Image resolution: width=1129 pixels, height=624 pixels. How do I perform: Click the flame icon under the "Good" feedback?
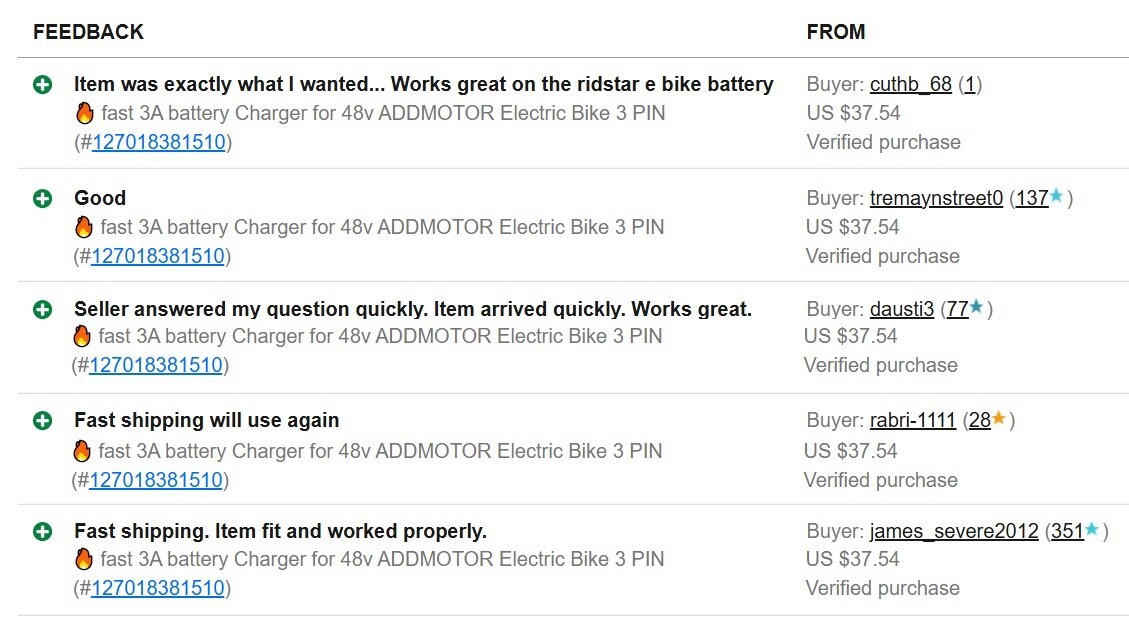pyautogui.click(x=84, y=227)
